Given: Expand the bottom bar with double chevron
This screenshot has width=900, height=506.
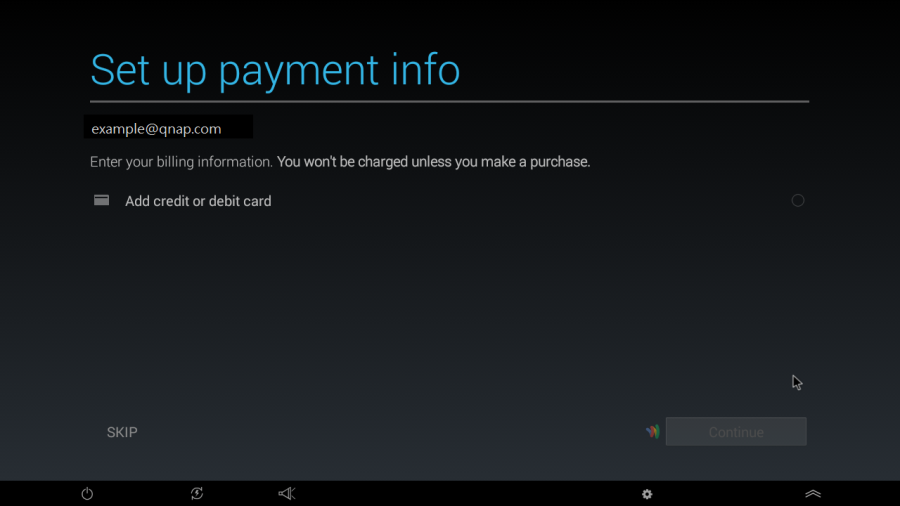Looking at the screenshot, I should click(813, 494).
